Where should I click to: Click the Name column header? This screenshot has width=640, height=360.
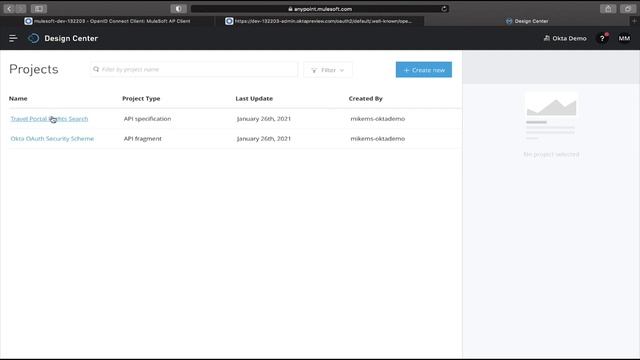tap(18, 98)
